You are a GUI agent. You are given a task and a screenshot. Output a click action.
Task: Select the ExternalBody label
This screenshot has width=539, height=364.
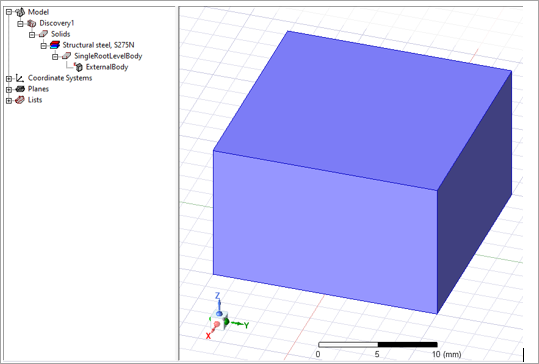pos(107,67)
